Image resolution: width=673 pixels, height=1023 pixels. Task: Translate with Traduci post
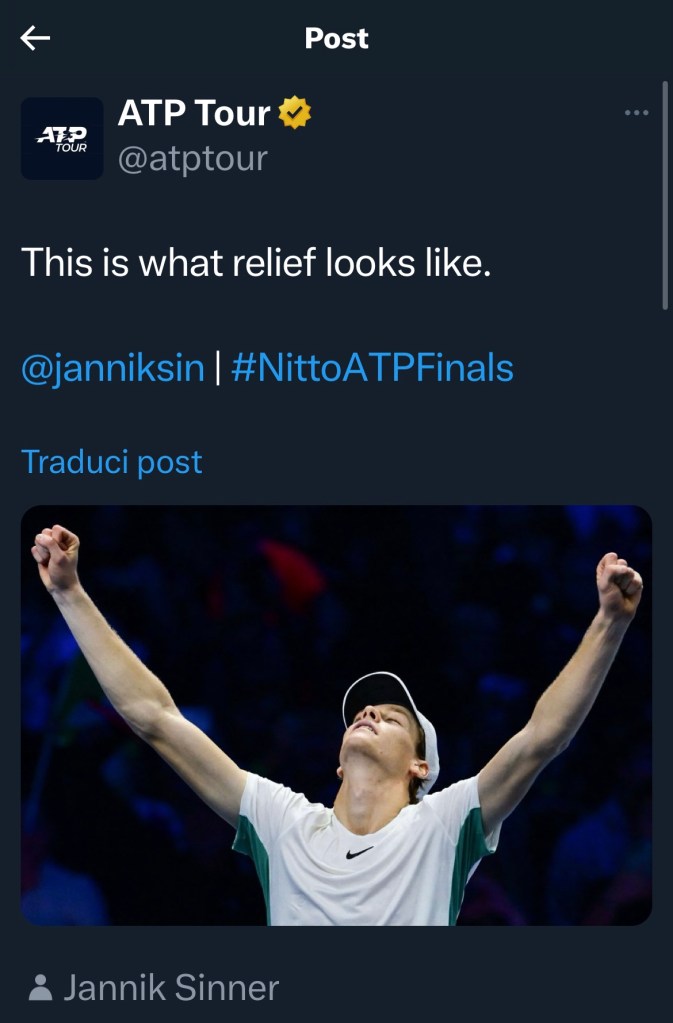(112, 462)
